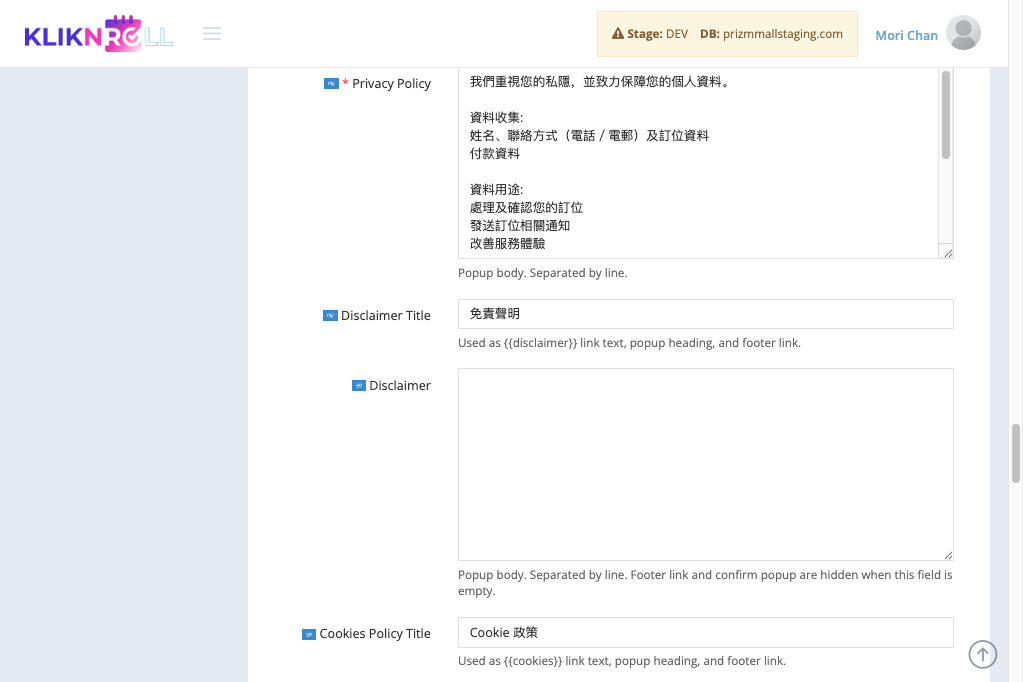Image resolution: width=1023 pixels, height=682 pixels.
Task: Click the 'Cookies Policy Title' label
Action: click(x=375, y=634)
